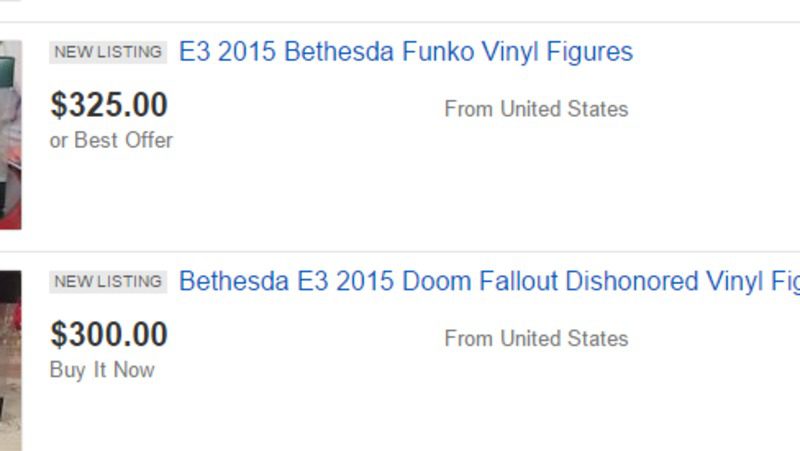
Task: Select the $300.00 price text
Action: (x=109, y=334)
